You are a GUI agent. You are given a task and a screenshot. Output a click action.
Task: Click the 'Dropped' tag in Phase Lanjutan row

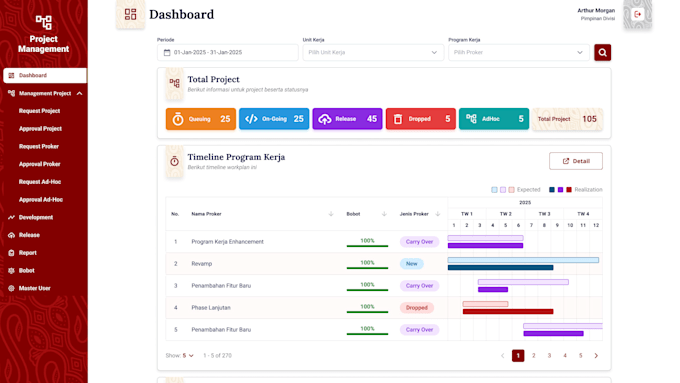coord(417,308)
